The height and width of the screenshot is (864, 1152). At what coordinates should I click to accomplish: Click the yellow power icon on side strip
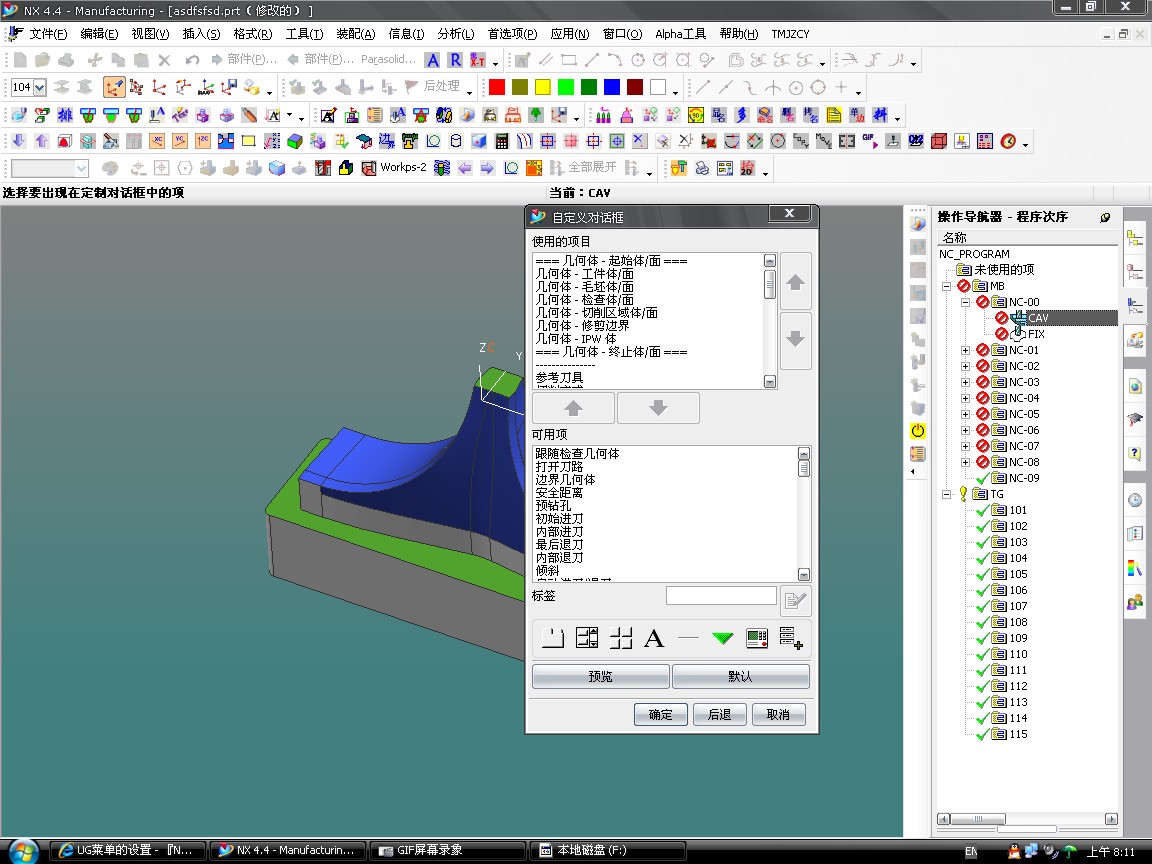pos(917,431)
